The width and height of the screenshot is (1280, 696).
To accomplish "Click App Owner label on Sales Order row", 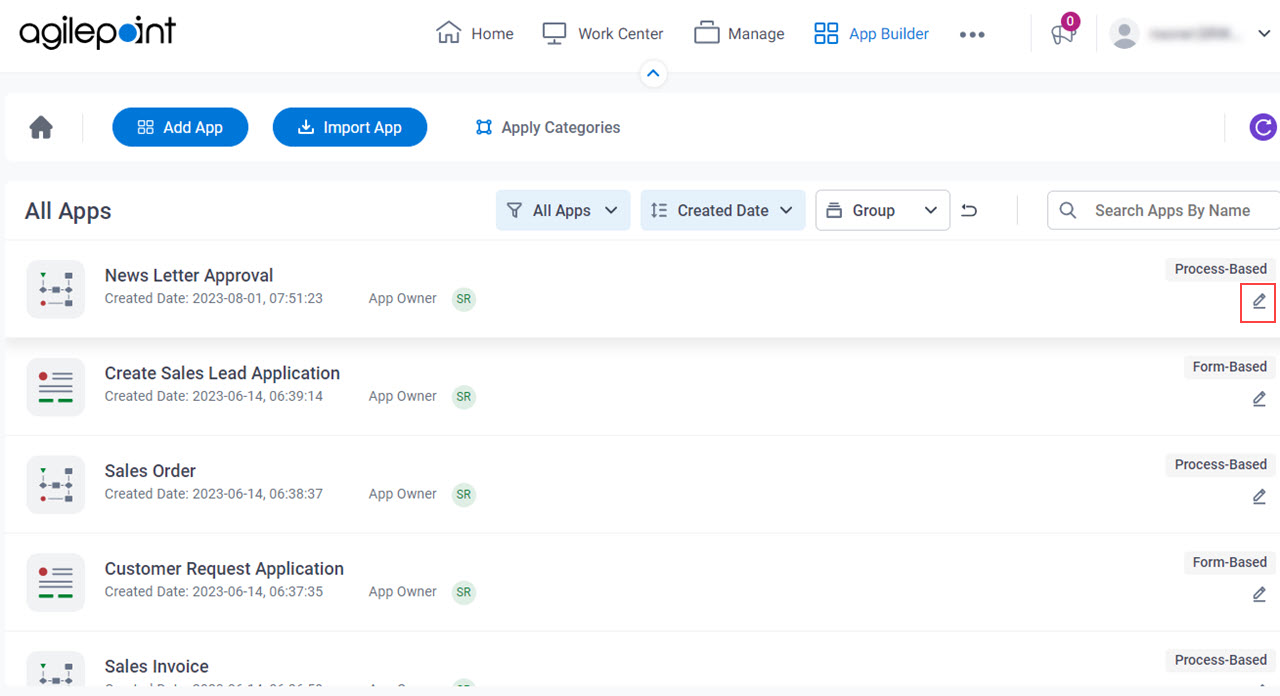I will tap(403, 494).
